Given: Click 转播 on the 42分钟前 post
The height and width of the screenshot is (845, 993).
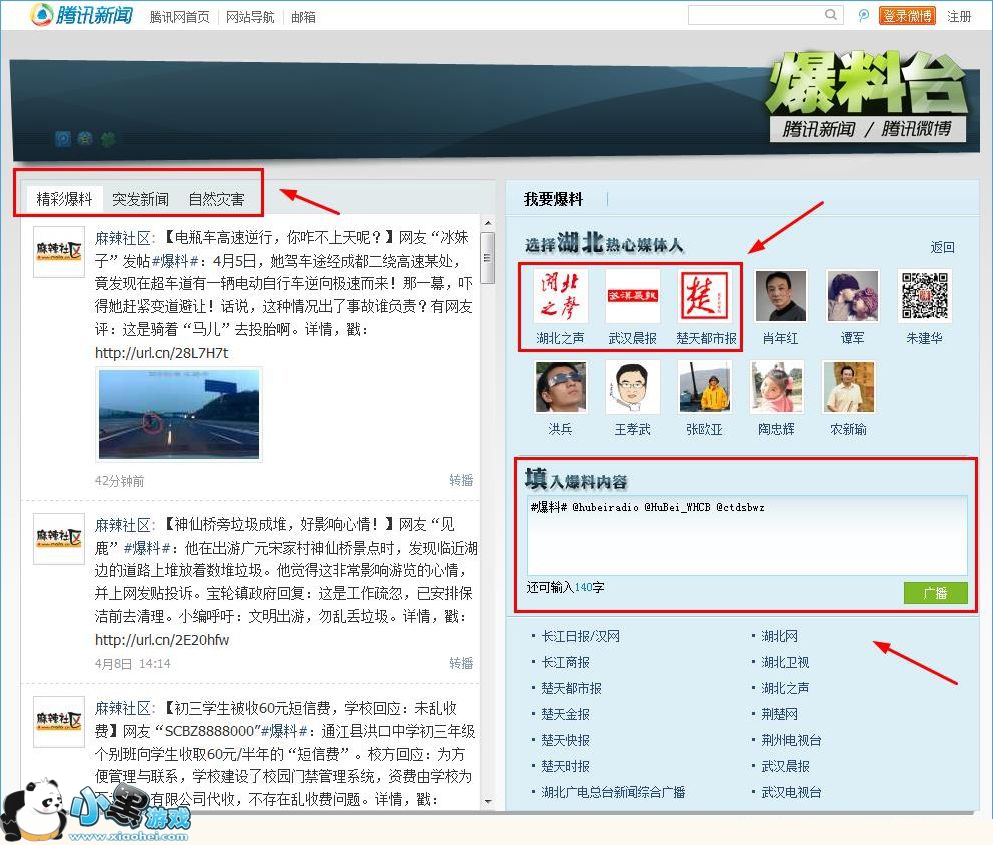Looking at the screenshot, I should pos(461,480).
